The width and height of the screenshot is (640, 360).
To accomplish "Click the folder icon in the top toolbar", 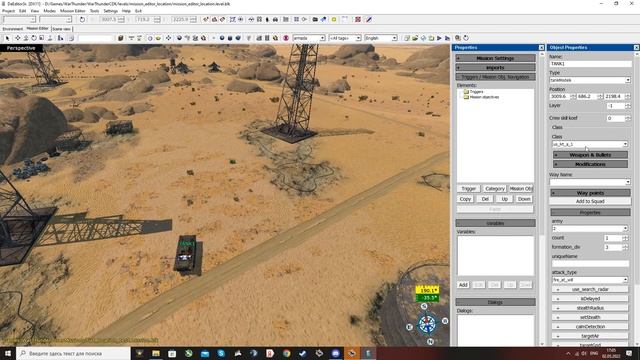I will tap(315, 19).
